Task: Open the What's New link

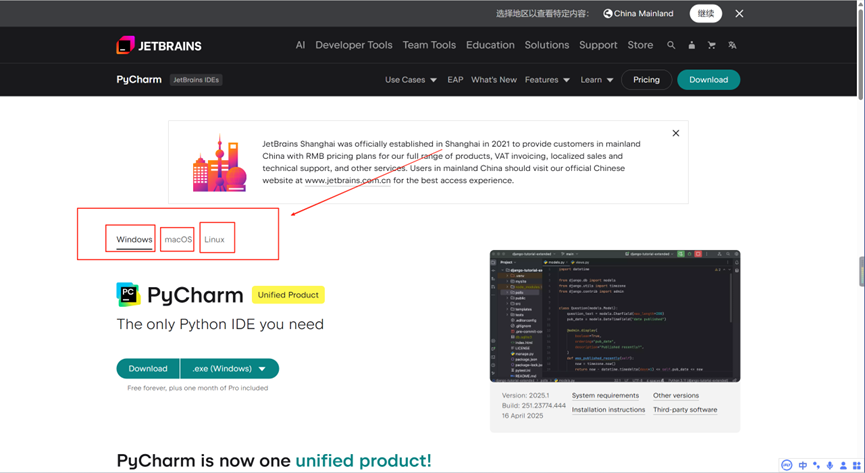Action: 494,80
